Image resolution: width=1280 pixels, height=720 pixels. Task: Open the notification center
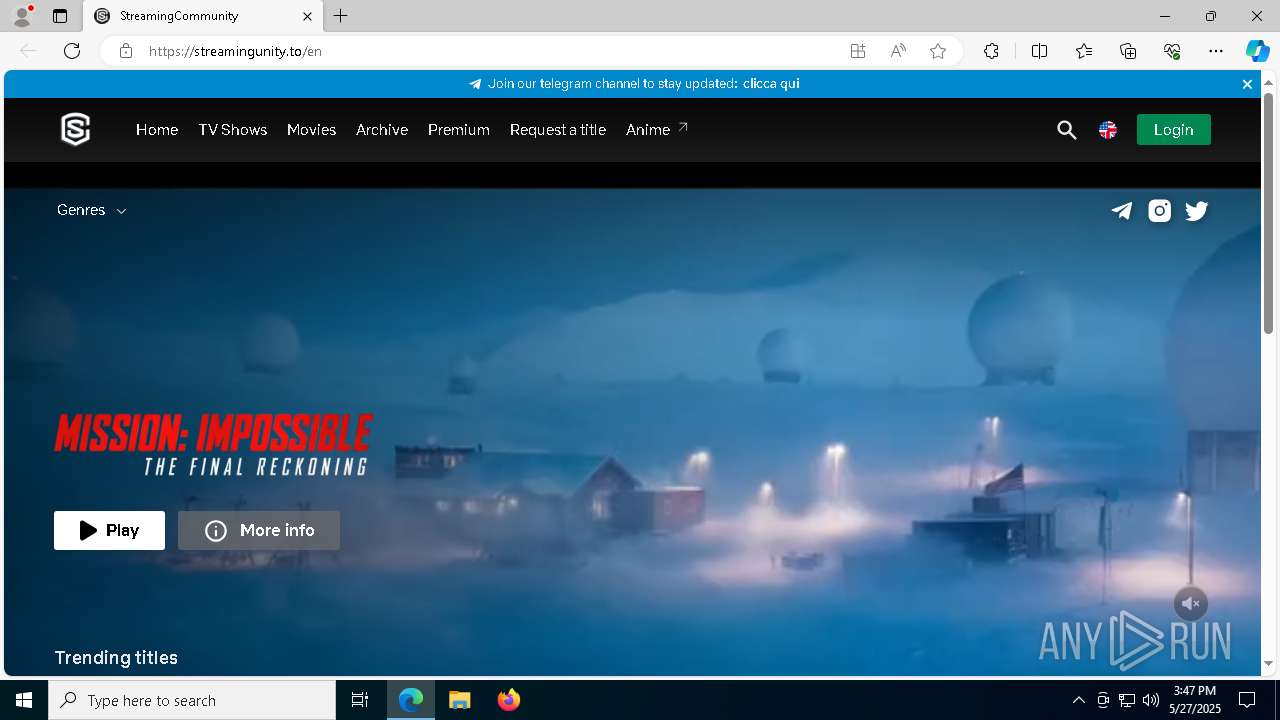[x=1247, y=700]
